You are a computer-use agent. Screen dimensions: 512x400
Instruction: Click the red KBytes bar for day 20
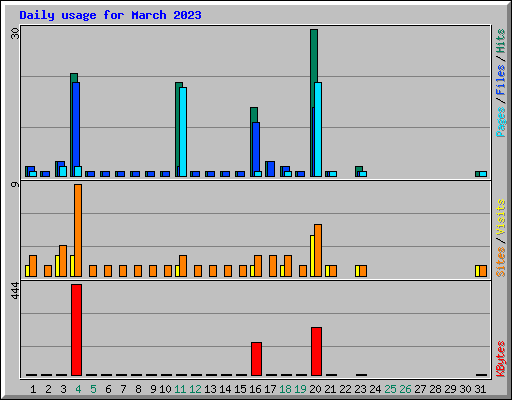tap(316, 351)
